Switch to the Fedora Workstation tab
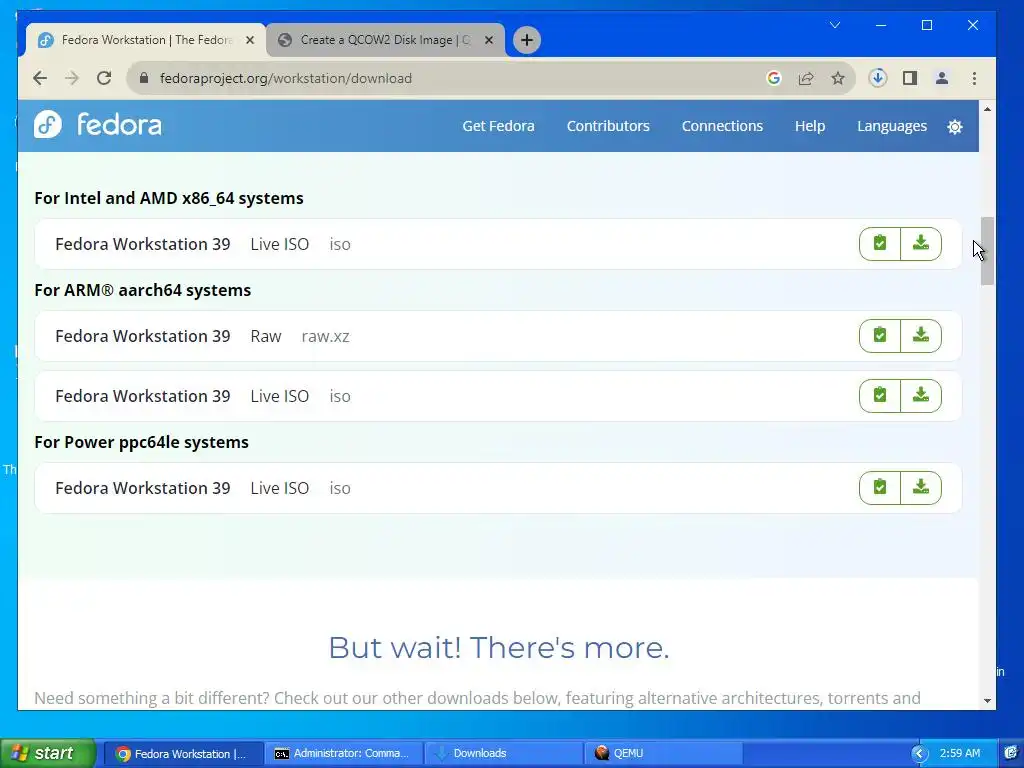Screen dimensions: 1024x768 pos(145,40)
